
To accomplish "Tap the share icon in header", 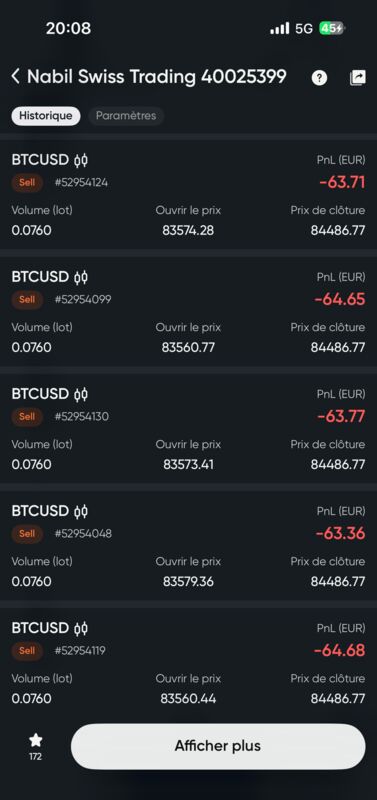I will (x=358, y=78).
